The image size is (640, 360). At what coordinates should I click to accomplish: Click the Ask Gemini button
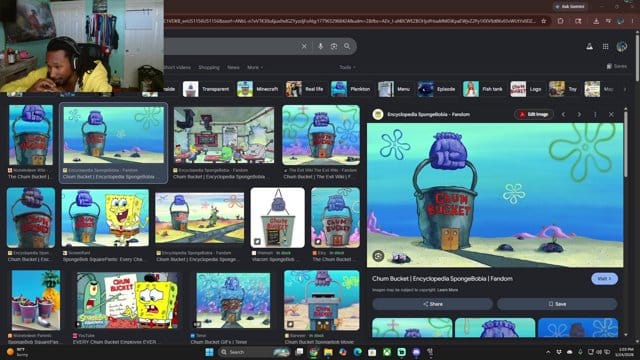coord(570,7)
